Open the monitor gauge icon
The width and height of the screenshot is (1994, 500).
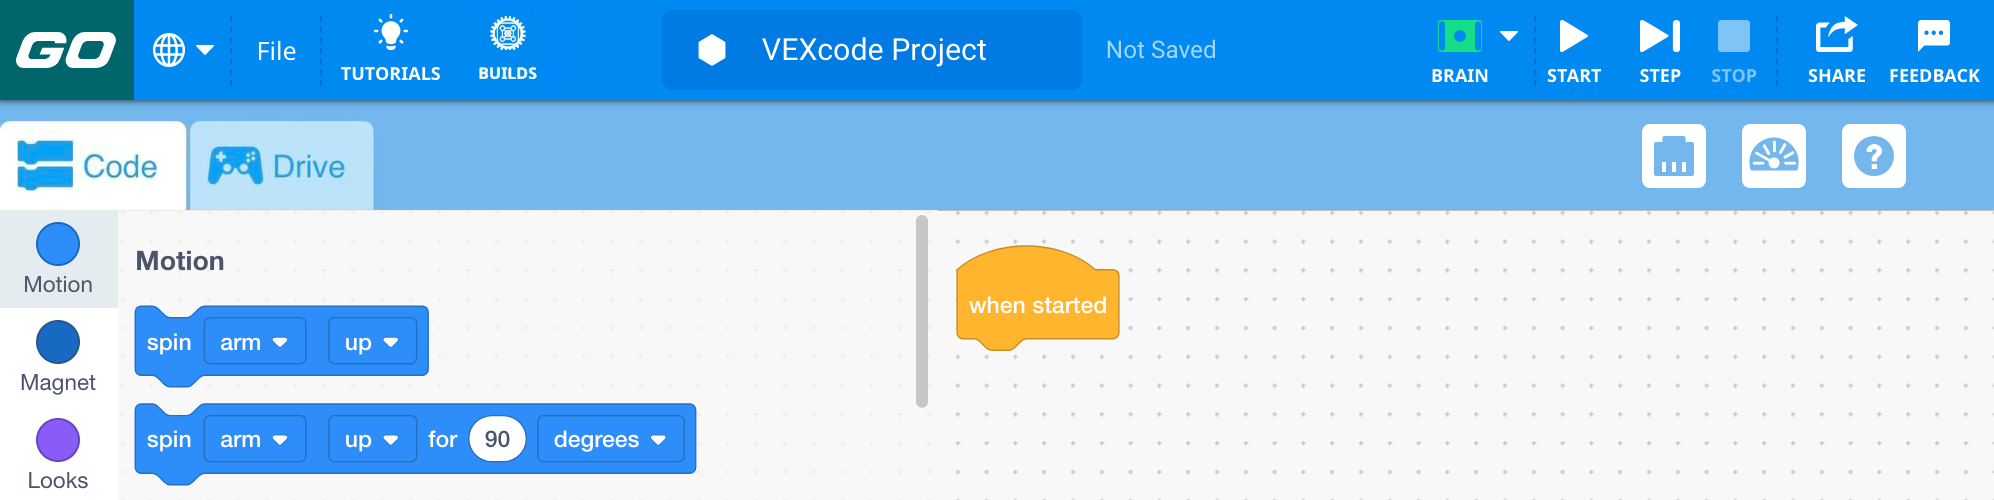click(1773, 156)
